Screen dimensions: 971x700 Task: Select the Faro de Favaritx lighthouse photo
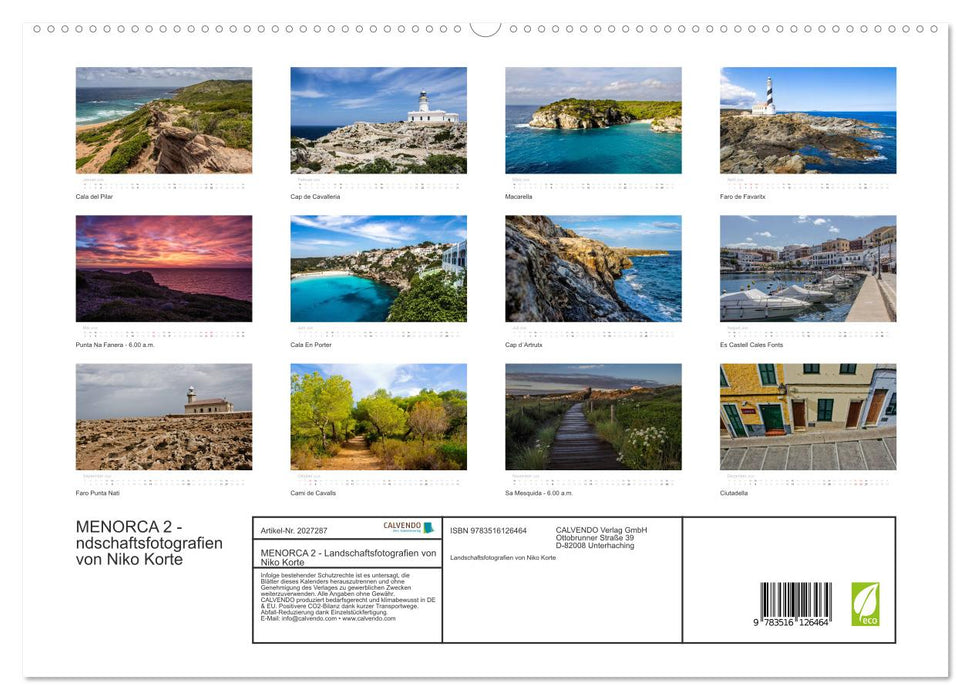pos(806,119)
